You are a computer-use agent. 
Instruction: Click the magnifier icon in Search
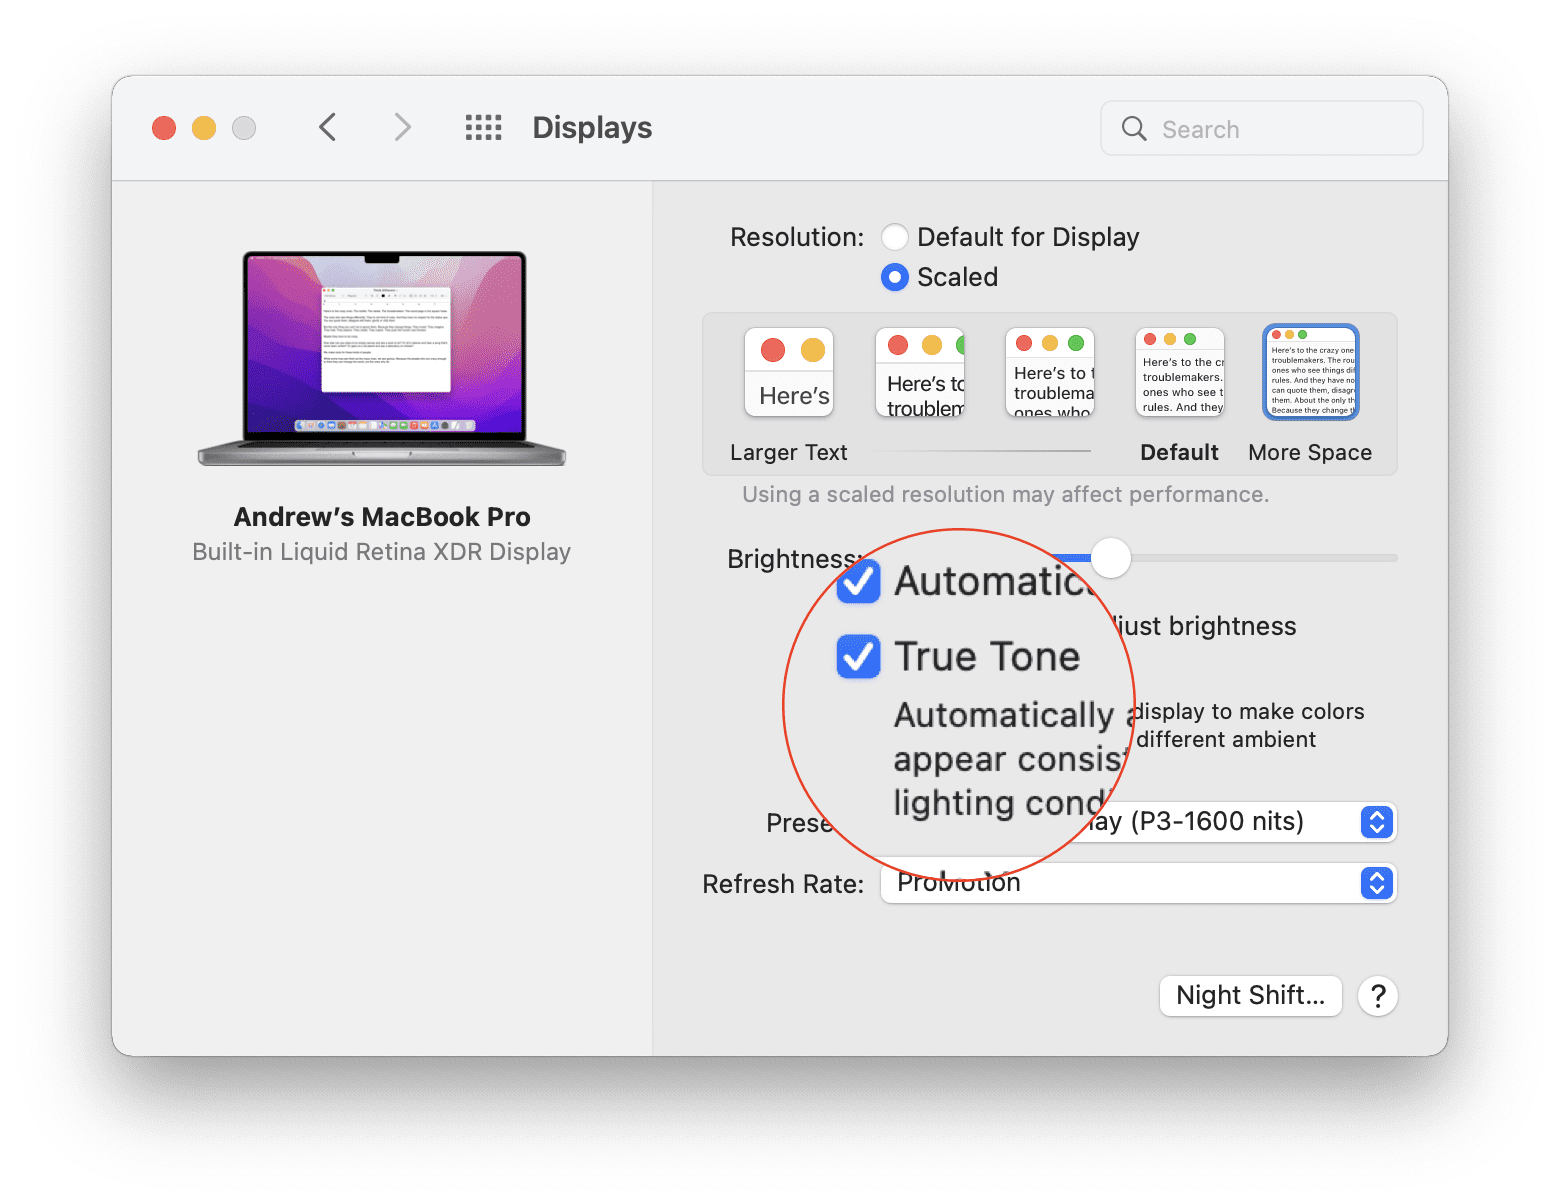pyautogui.click(x=1134, y=128)
